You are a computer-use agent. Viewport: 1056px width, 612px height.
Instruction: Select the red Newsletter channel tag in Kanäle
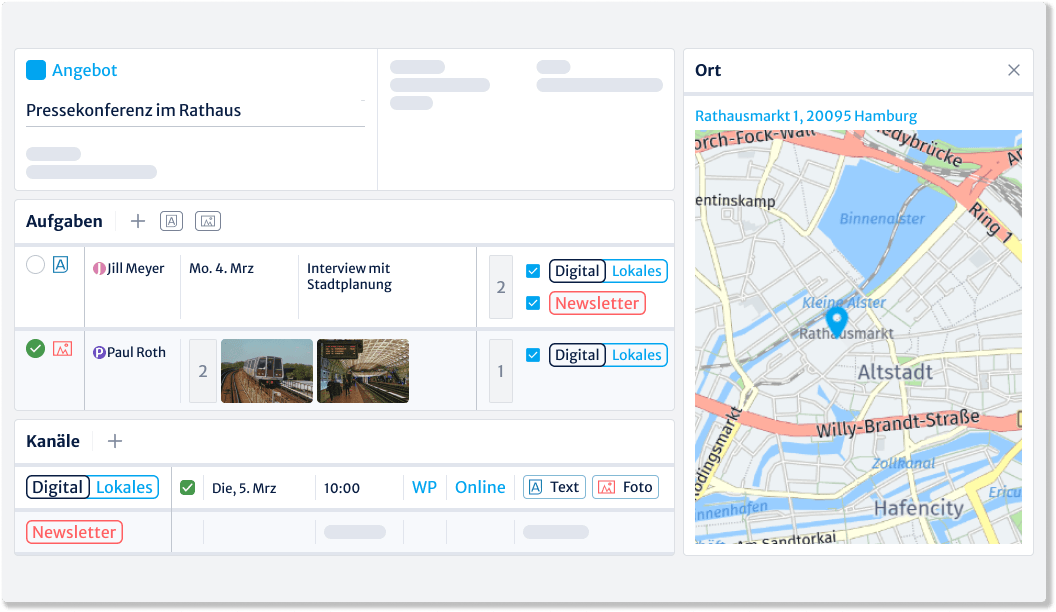pos(74,532)
